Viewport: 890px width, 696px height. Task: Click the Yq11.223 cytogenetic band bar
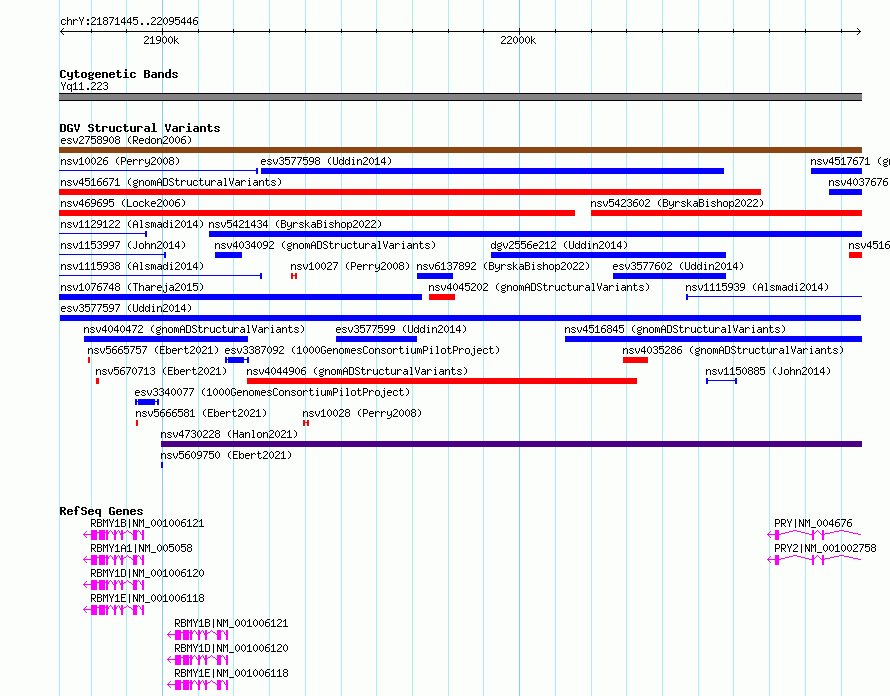[x=460, y=97]
